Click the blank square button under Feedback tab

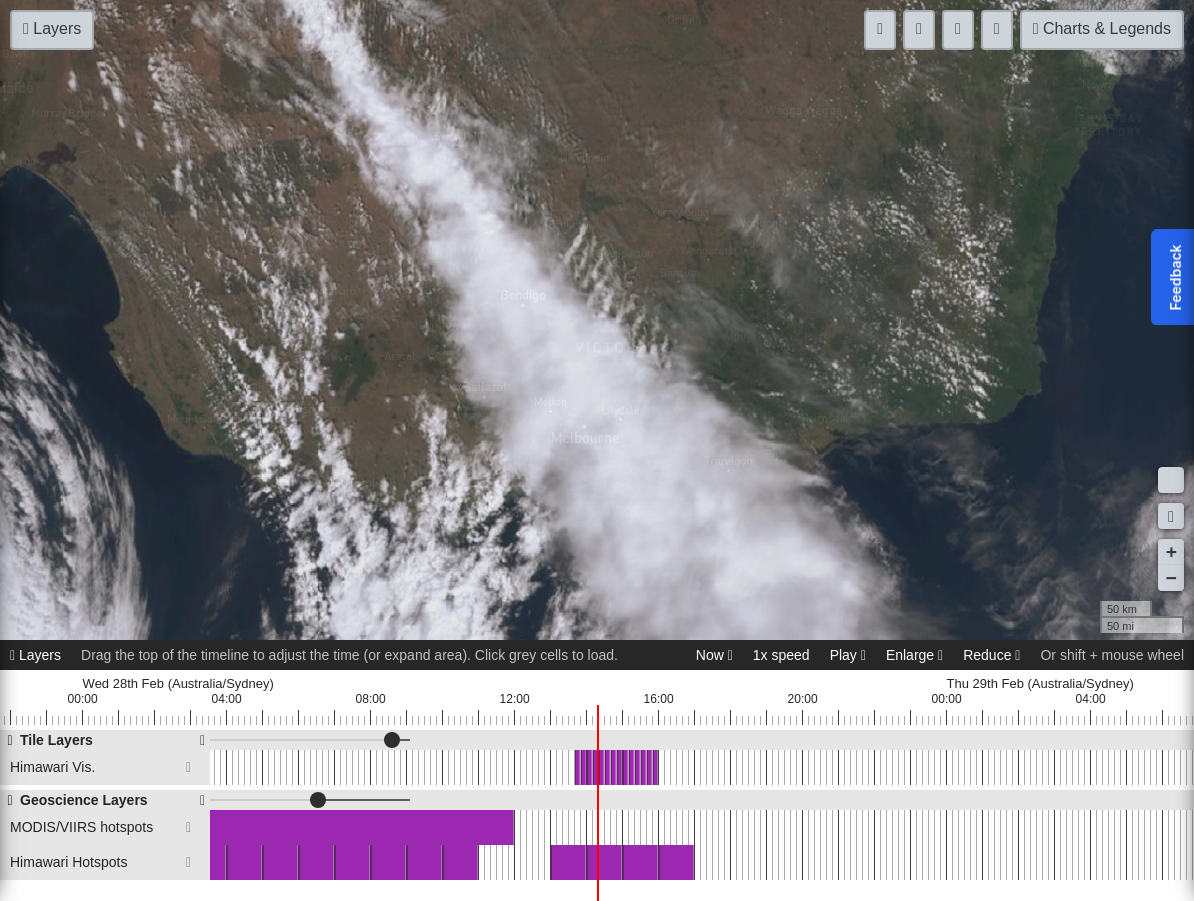click(1170, 480)
